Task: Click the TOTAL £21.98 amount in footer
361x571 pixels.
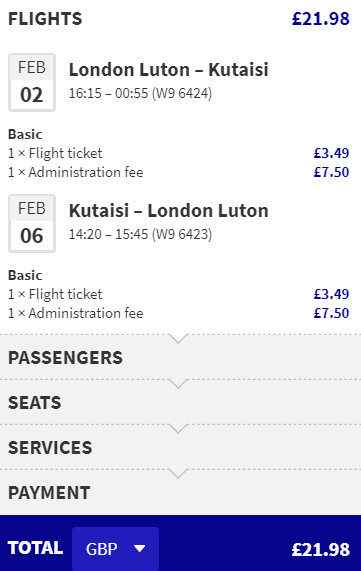Action: [321, 549]
